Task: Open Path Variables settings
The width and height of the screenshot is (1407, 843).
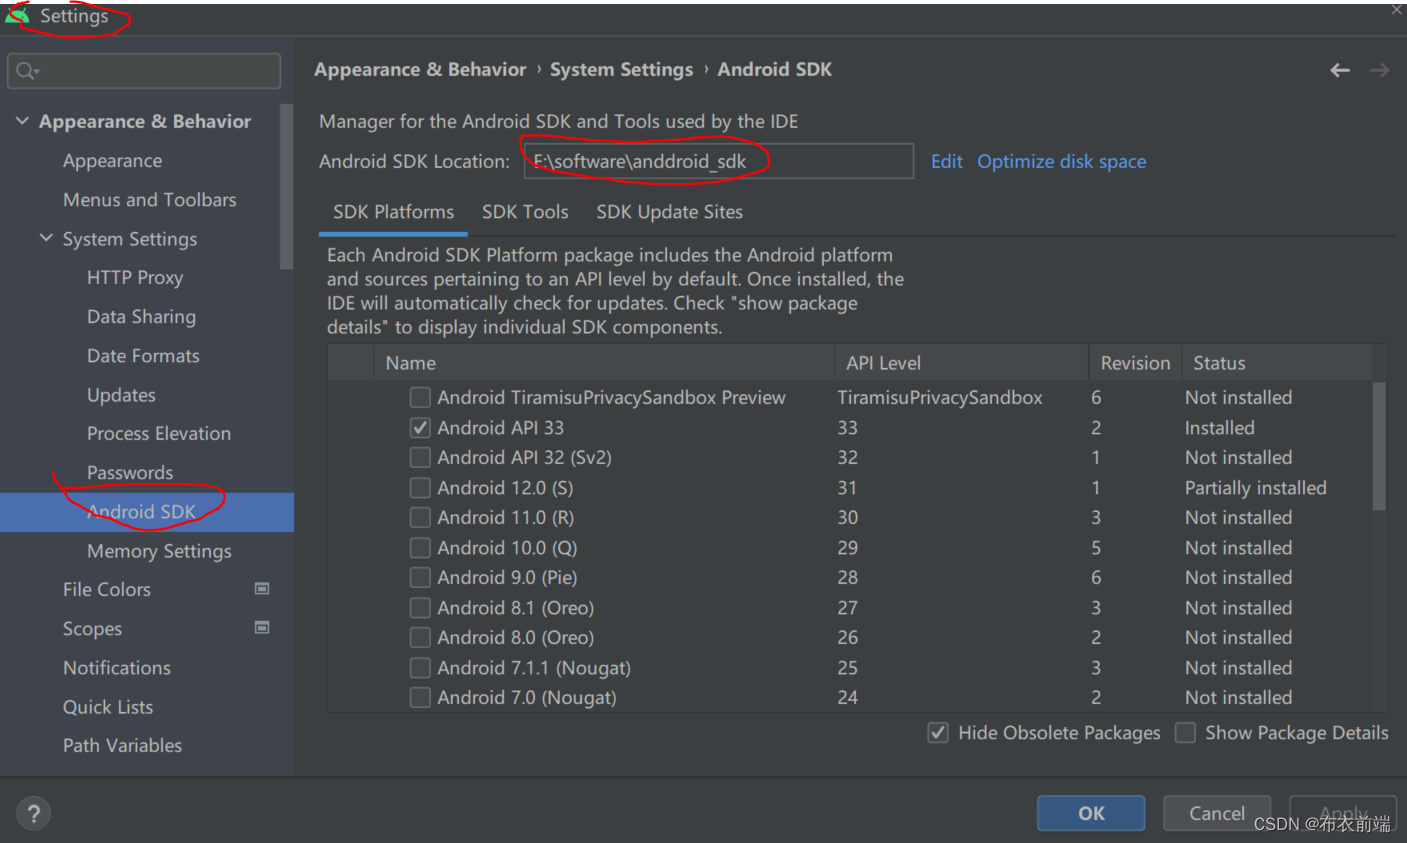Action: click(x=122, y=746)
